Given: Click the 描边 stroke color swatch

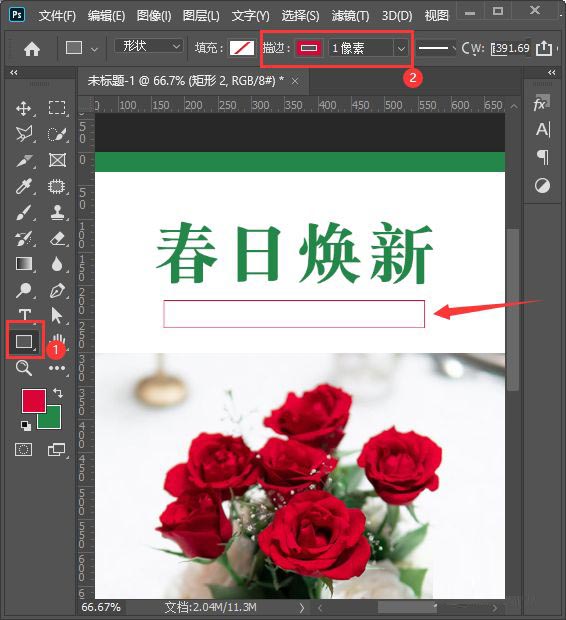Looking at the screenshot, I should click(x=309, y=48).
